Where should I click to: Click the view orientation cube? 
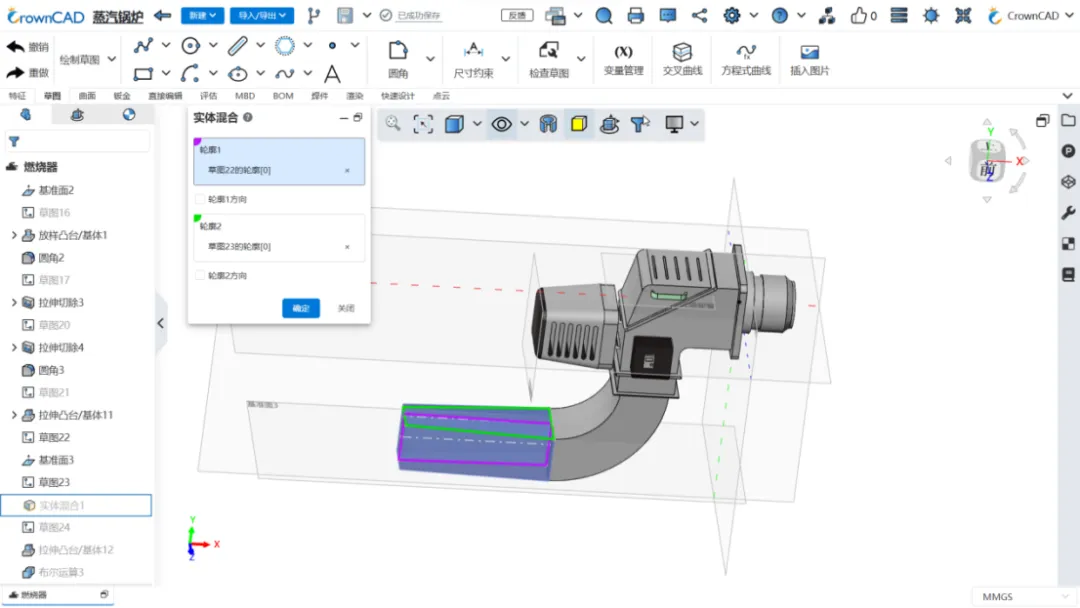(x=987, y=161)
